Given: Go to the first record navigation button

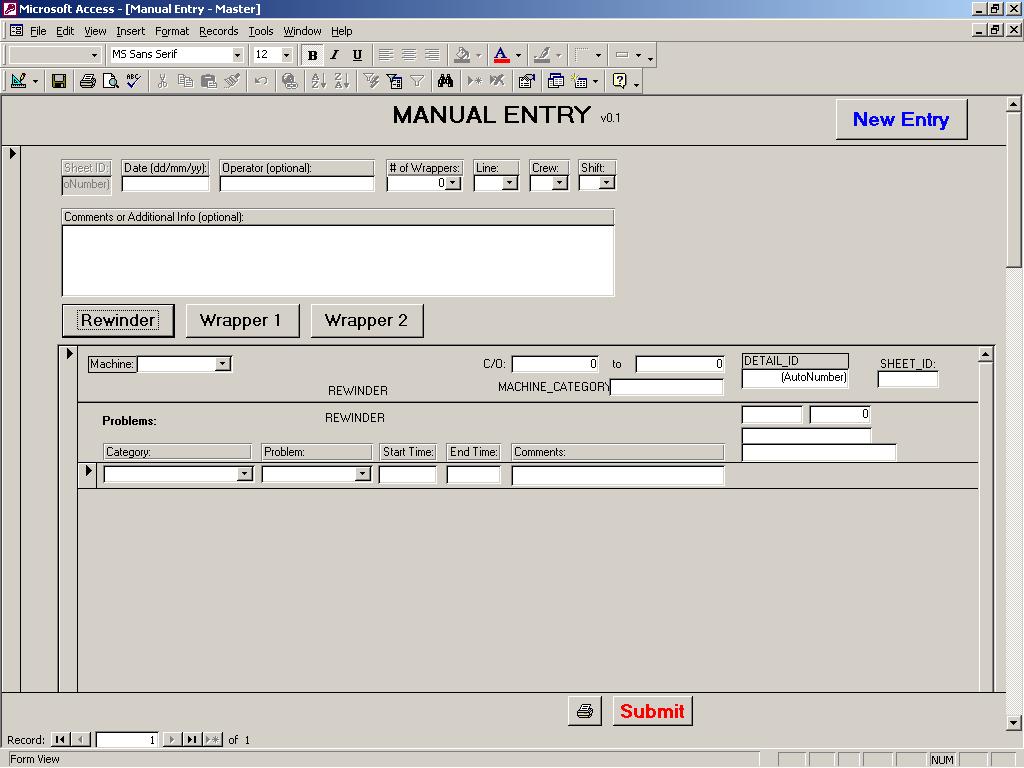Looking at the screenshot, I should 59,739.
